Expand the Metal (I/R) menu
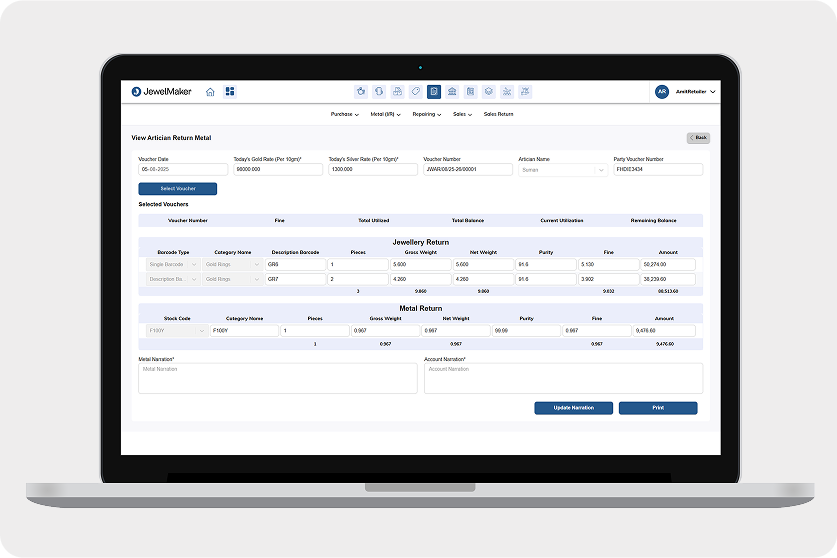Image resolution: width=837 pixels, height=558 pixels. [x=385, y=115]
